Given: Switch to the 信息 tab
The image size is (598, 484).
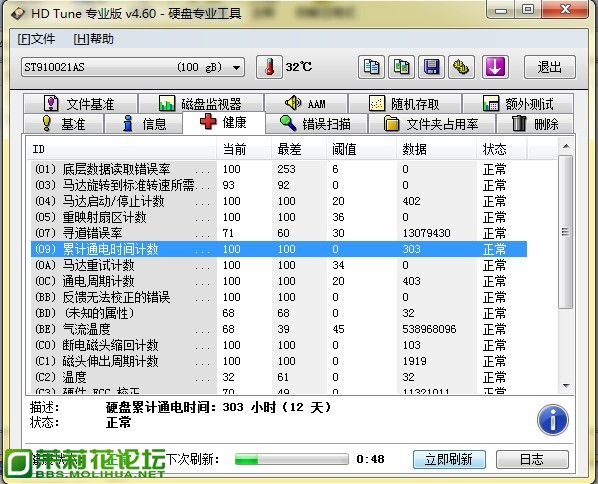Looking at the screenshot, I should (x=144, y=124).
